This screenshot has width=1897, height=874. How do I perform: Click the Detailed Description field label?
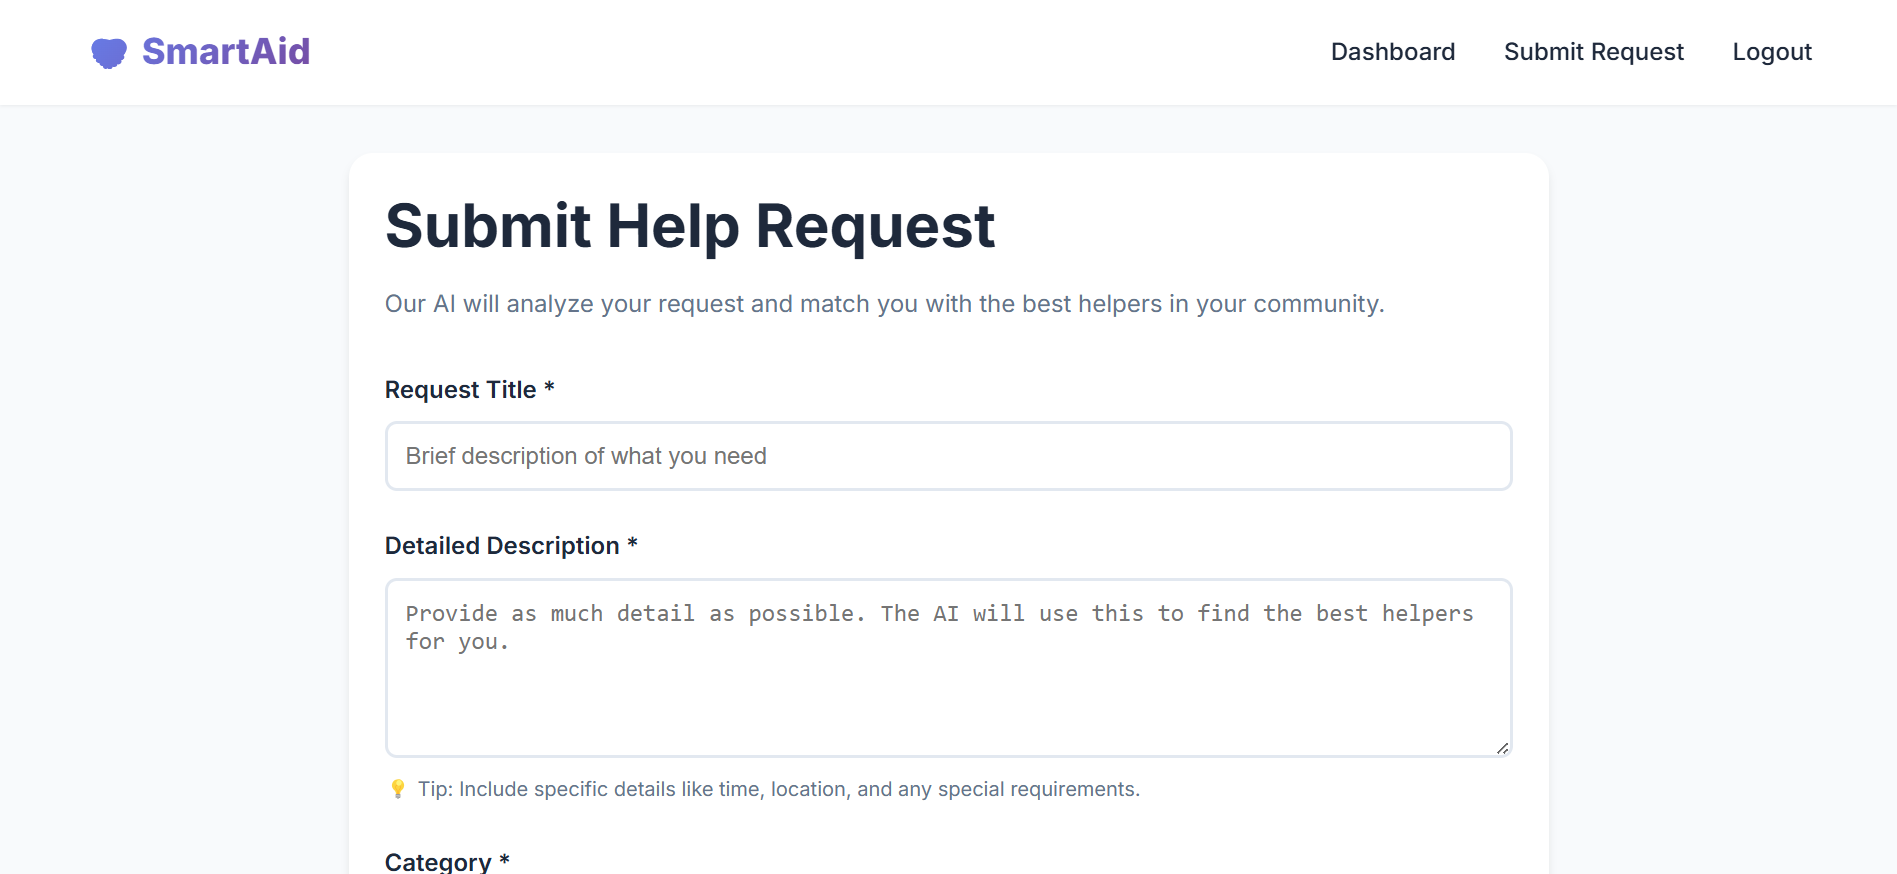tap(502, 546)
